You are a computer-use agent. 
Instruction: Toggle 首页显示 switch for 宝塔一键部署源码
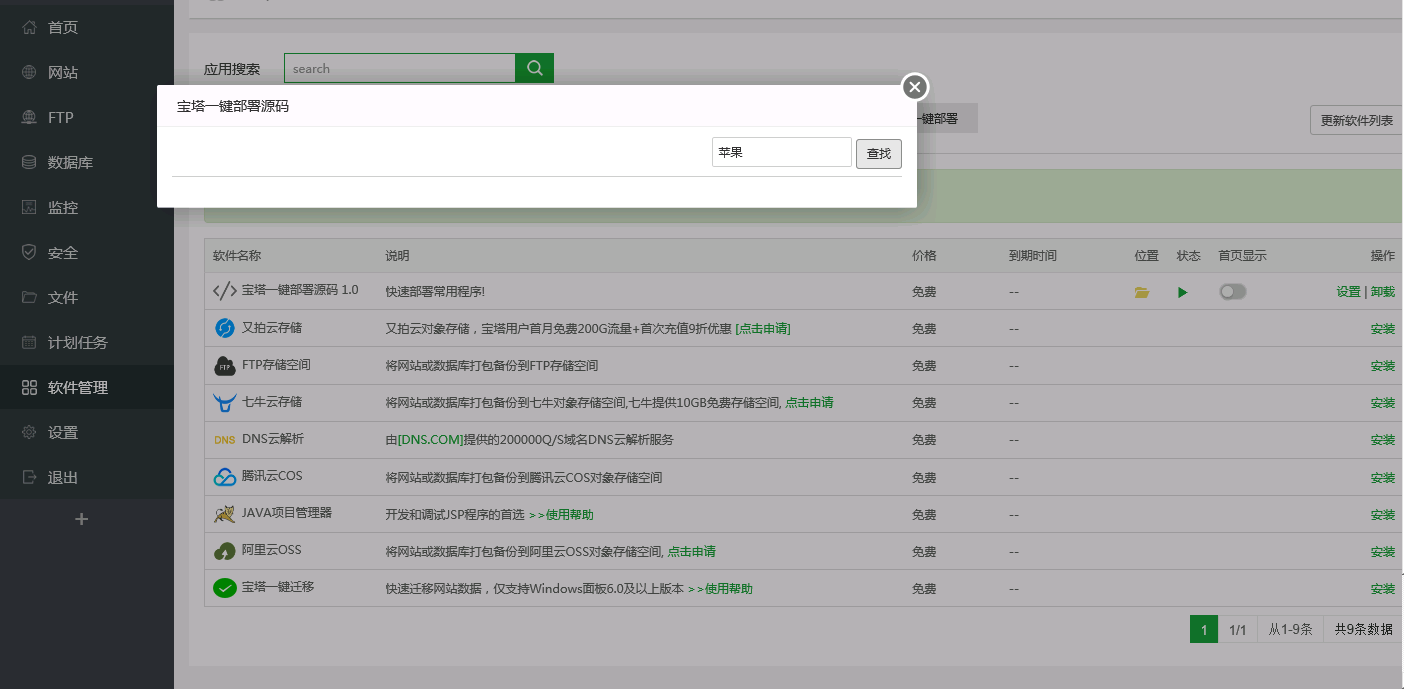[x=1233, y=292]
